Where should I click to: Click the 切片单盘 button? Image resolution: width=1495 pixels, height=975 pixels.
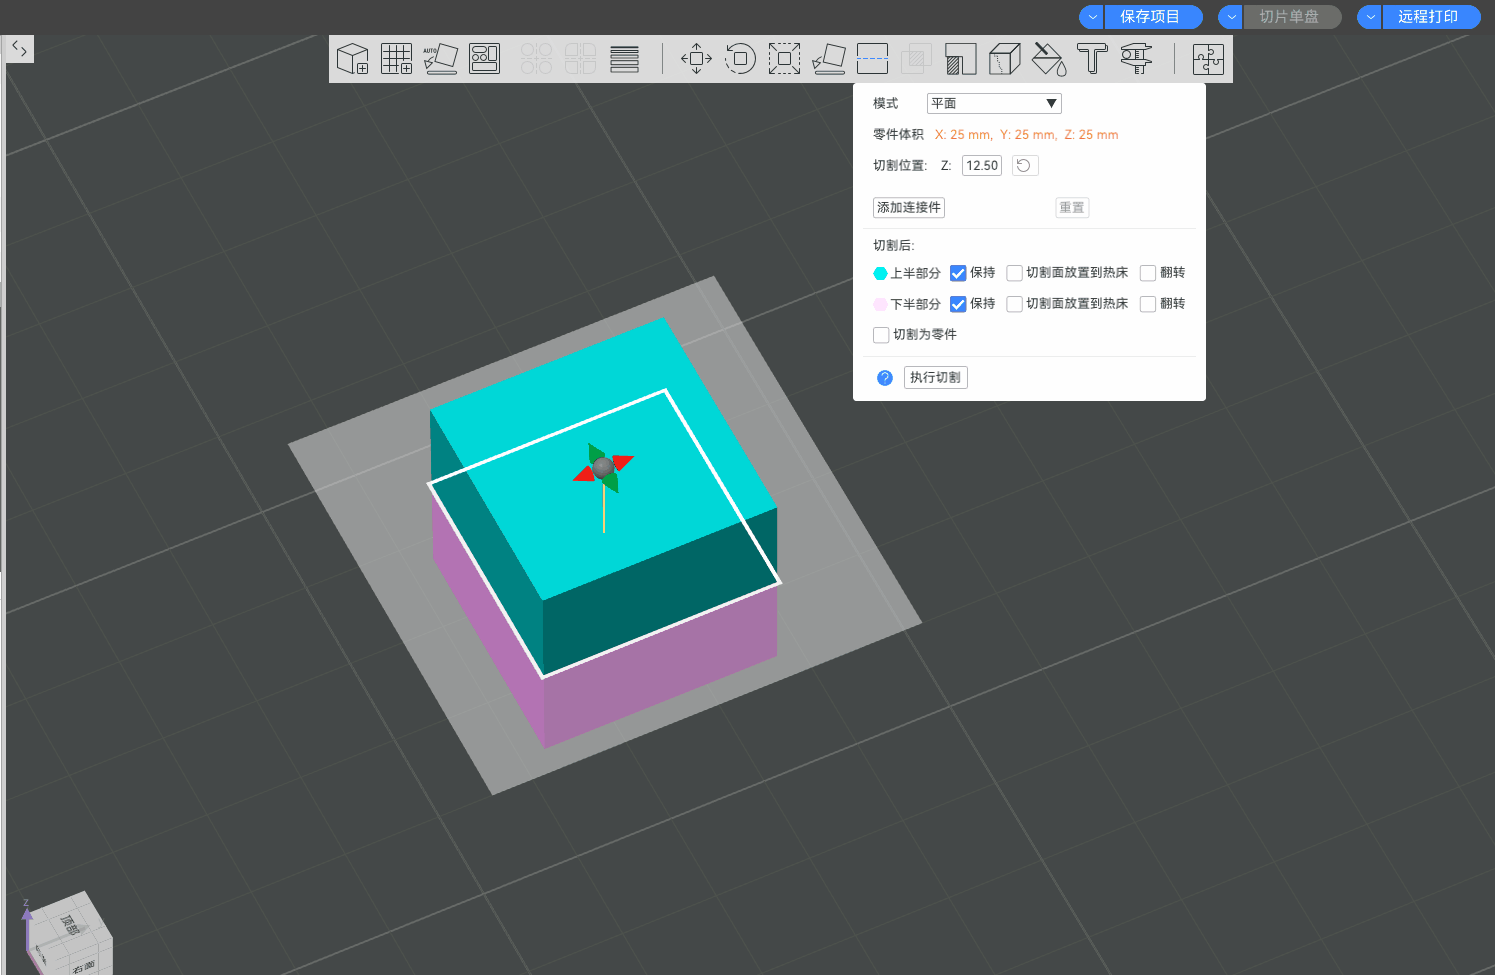click(x=1292, y=17)
